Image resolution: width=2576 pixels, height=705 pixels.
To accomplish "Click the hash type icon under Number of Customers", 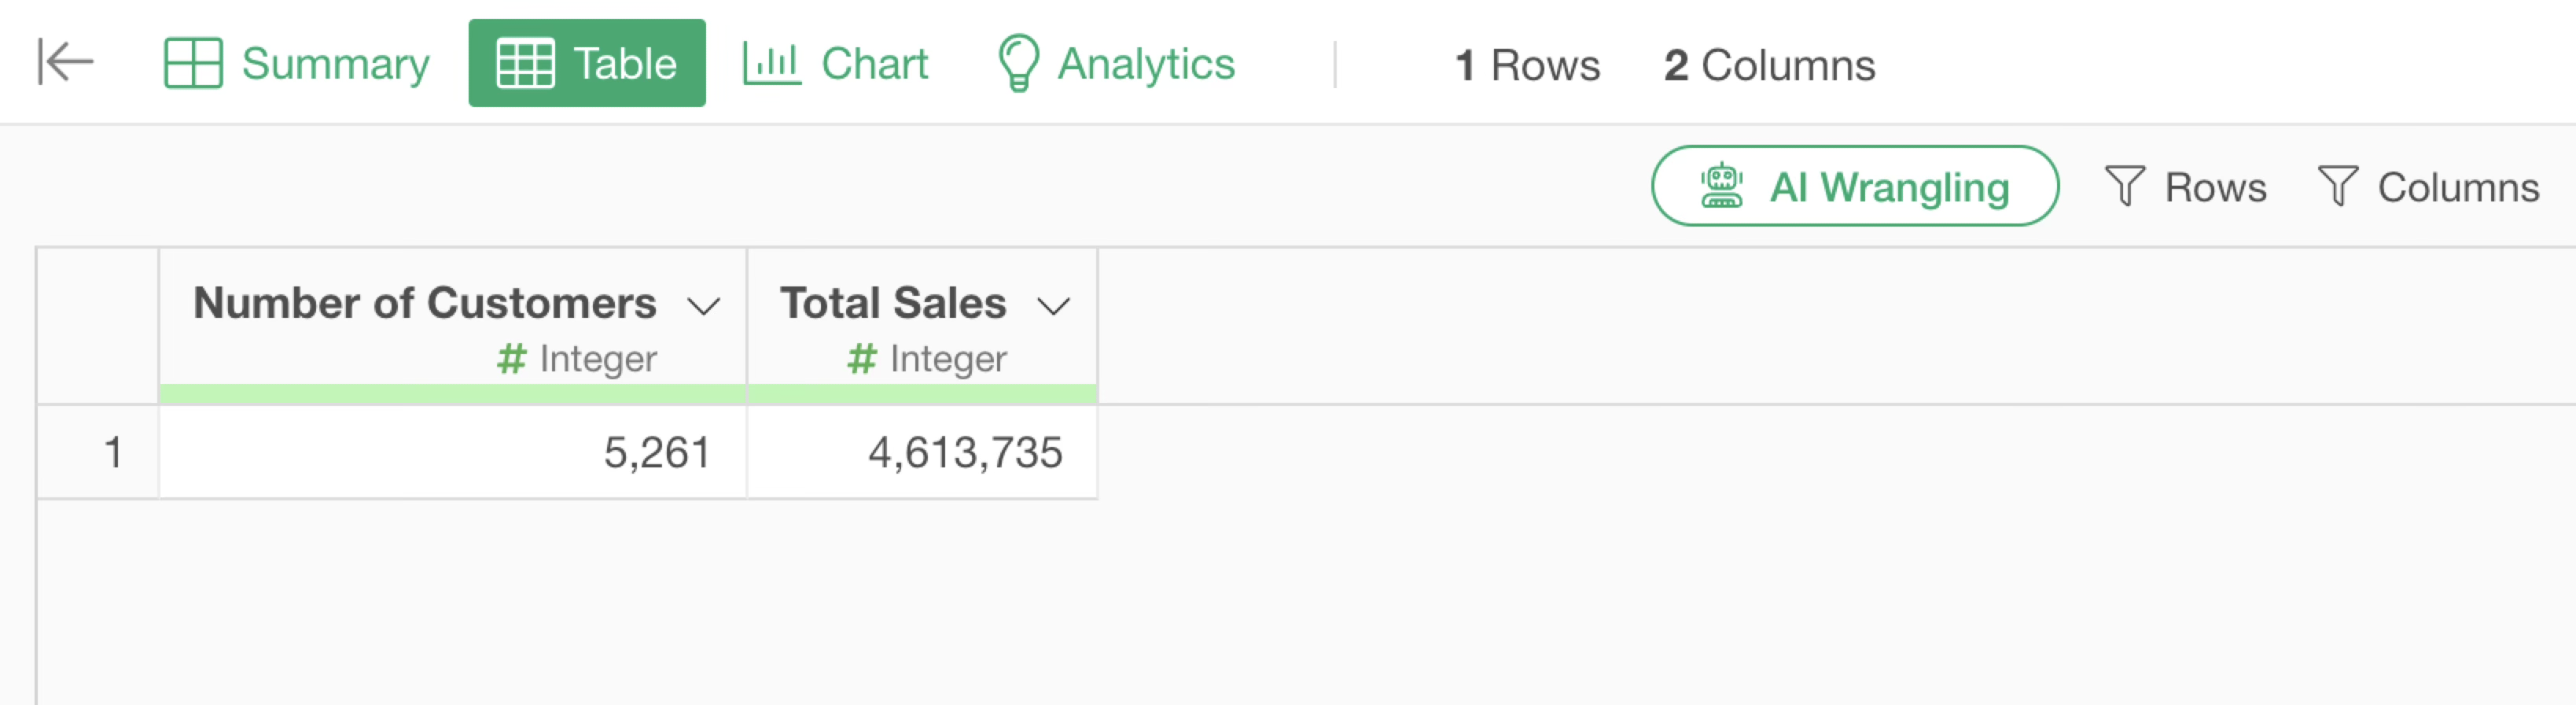I will (x=511, y=359).
